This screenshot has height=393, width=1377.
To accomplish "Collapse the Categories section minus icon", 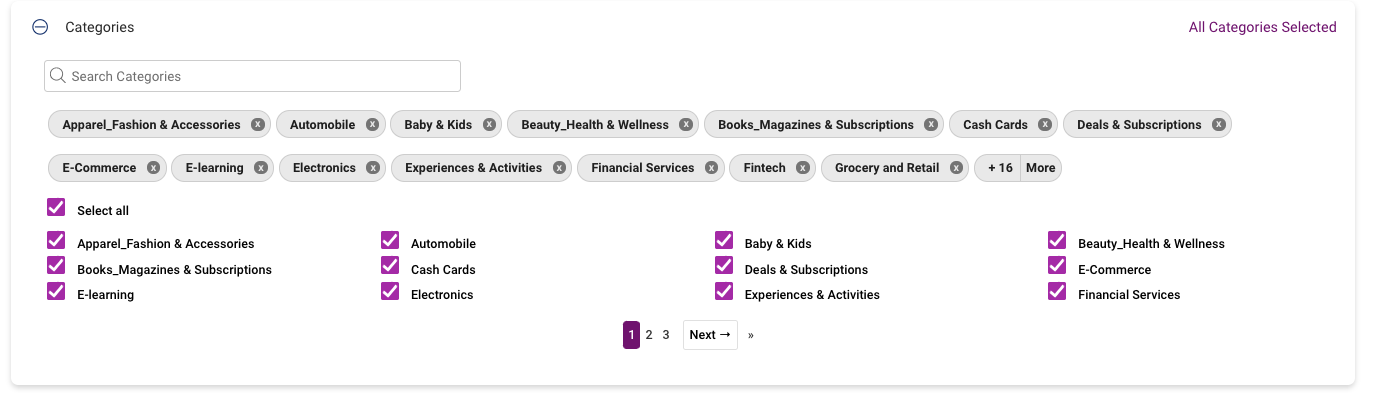I will coord(40,27).
